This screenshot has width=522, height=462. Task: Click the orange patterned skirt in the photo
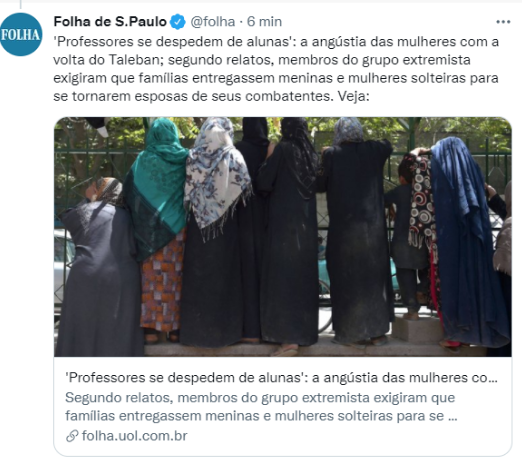point(162,283)
